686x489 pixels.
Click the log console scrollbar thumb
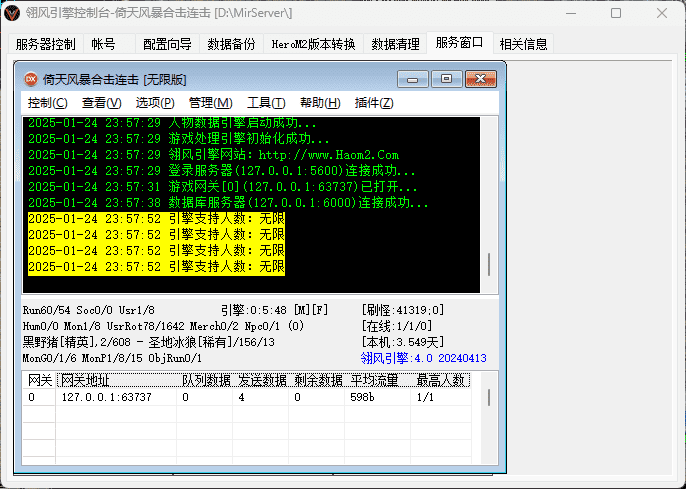click(x=489, y=264)
